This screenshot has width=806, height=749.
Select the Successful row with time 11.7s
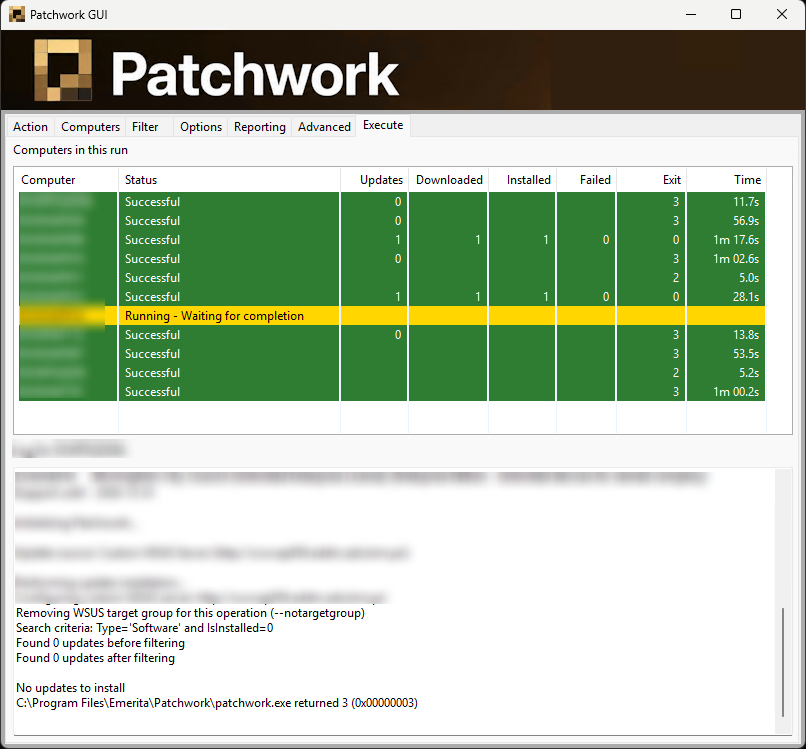pyautogui.click(x=392, y=202)
